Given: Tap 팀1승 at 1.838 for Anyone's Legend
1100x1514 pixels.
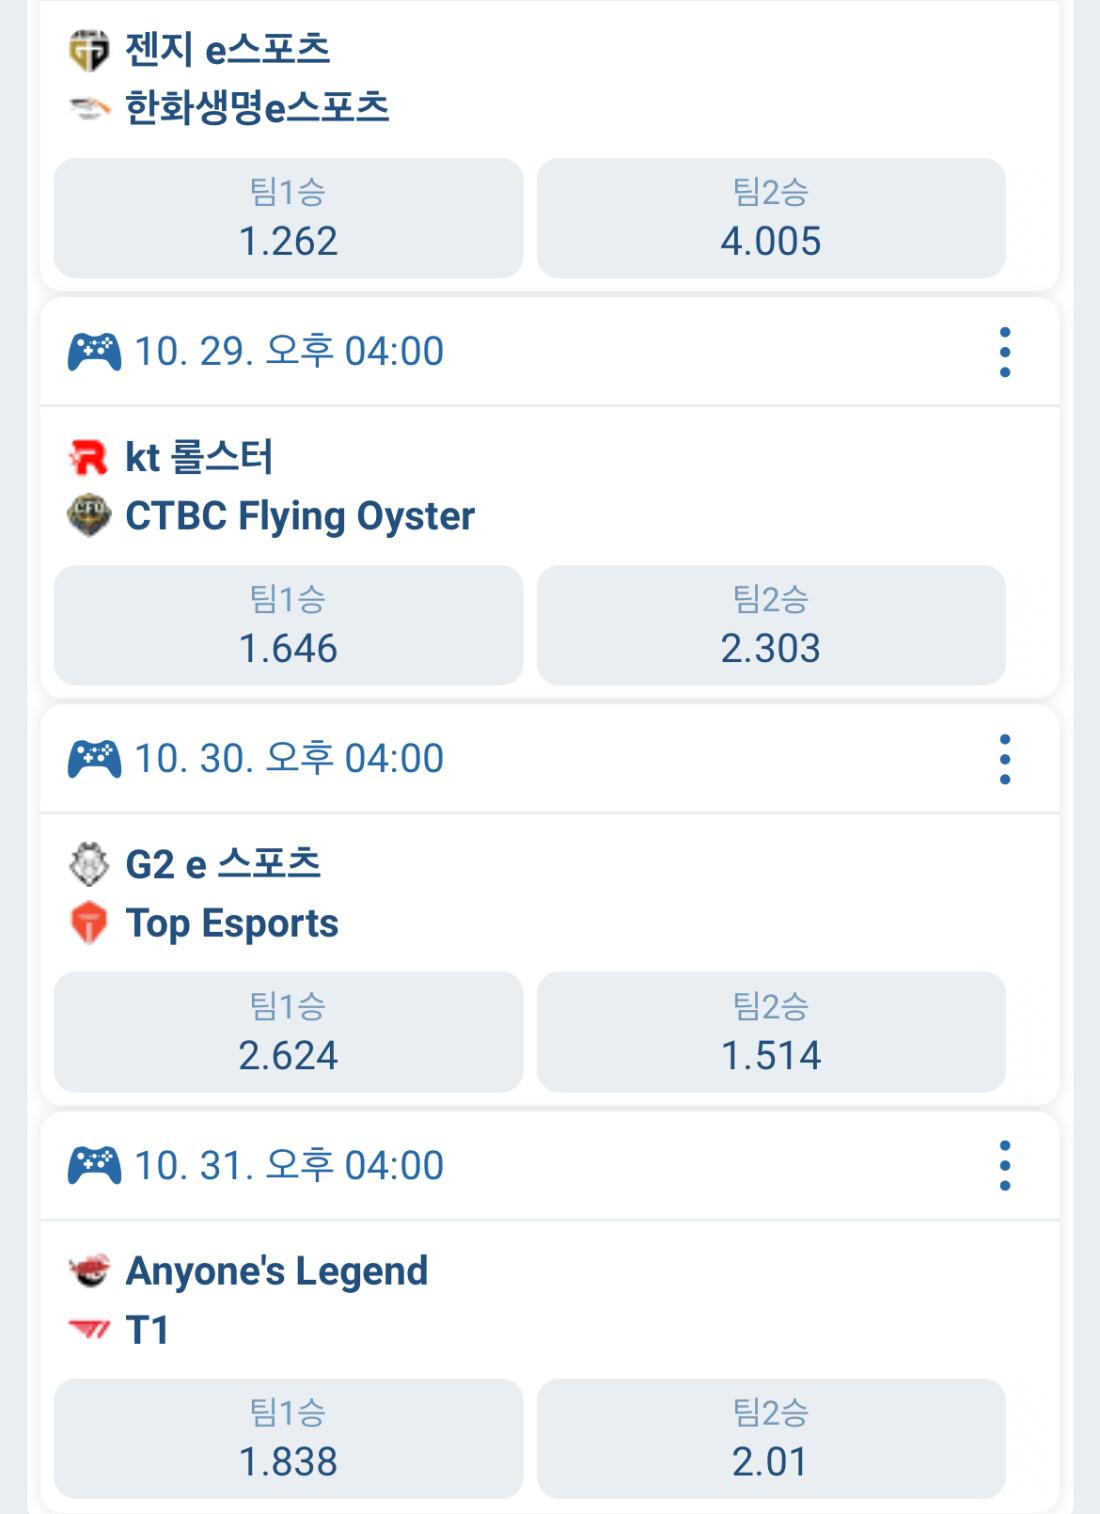Looking at the screenshot, I should coord(288,1439).
